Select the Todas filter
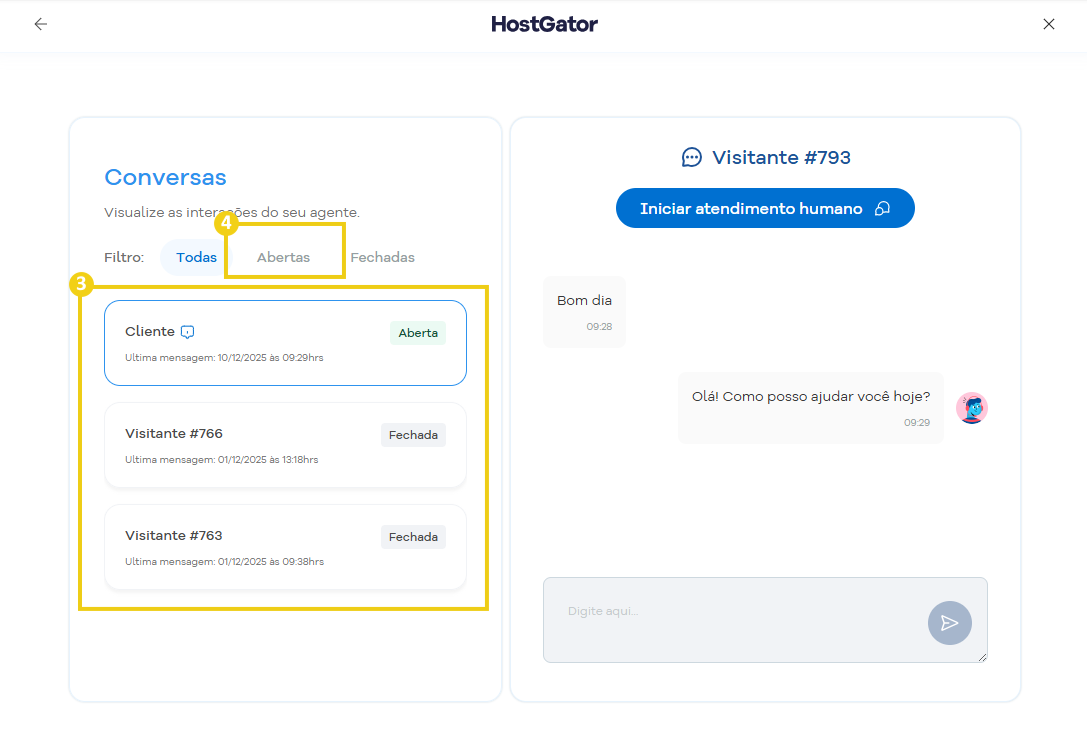This screenshot has height=741, width=1087. tap(196, 257)
